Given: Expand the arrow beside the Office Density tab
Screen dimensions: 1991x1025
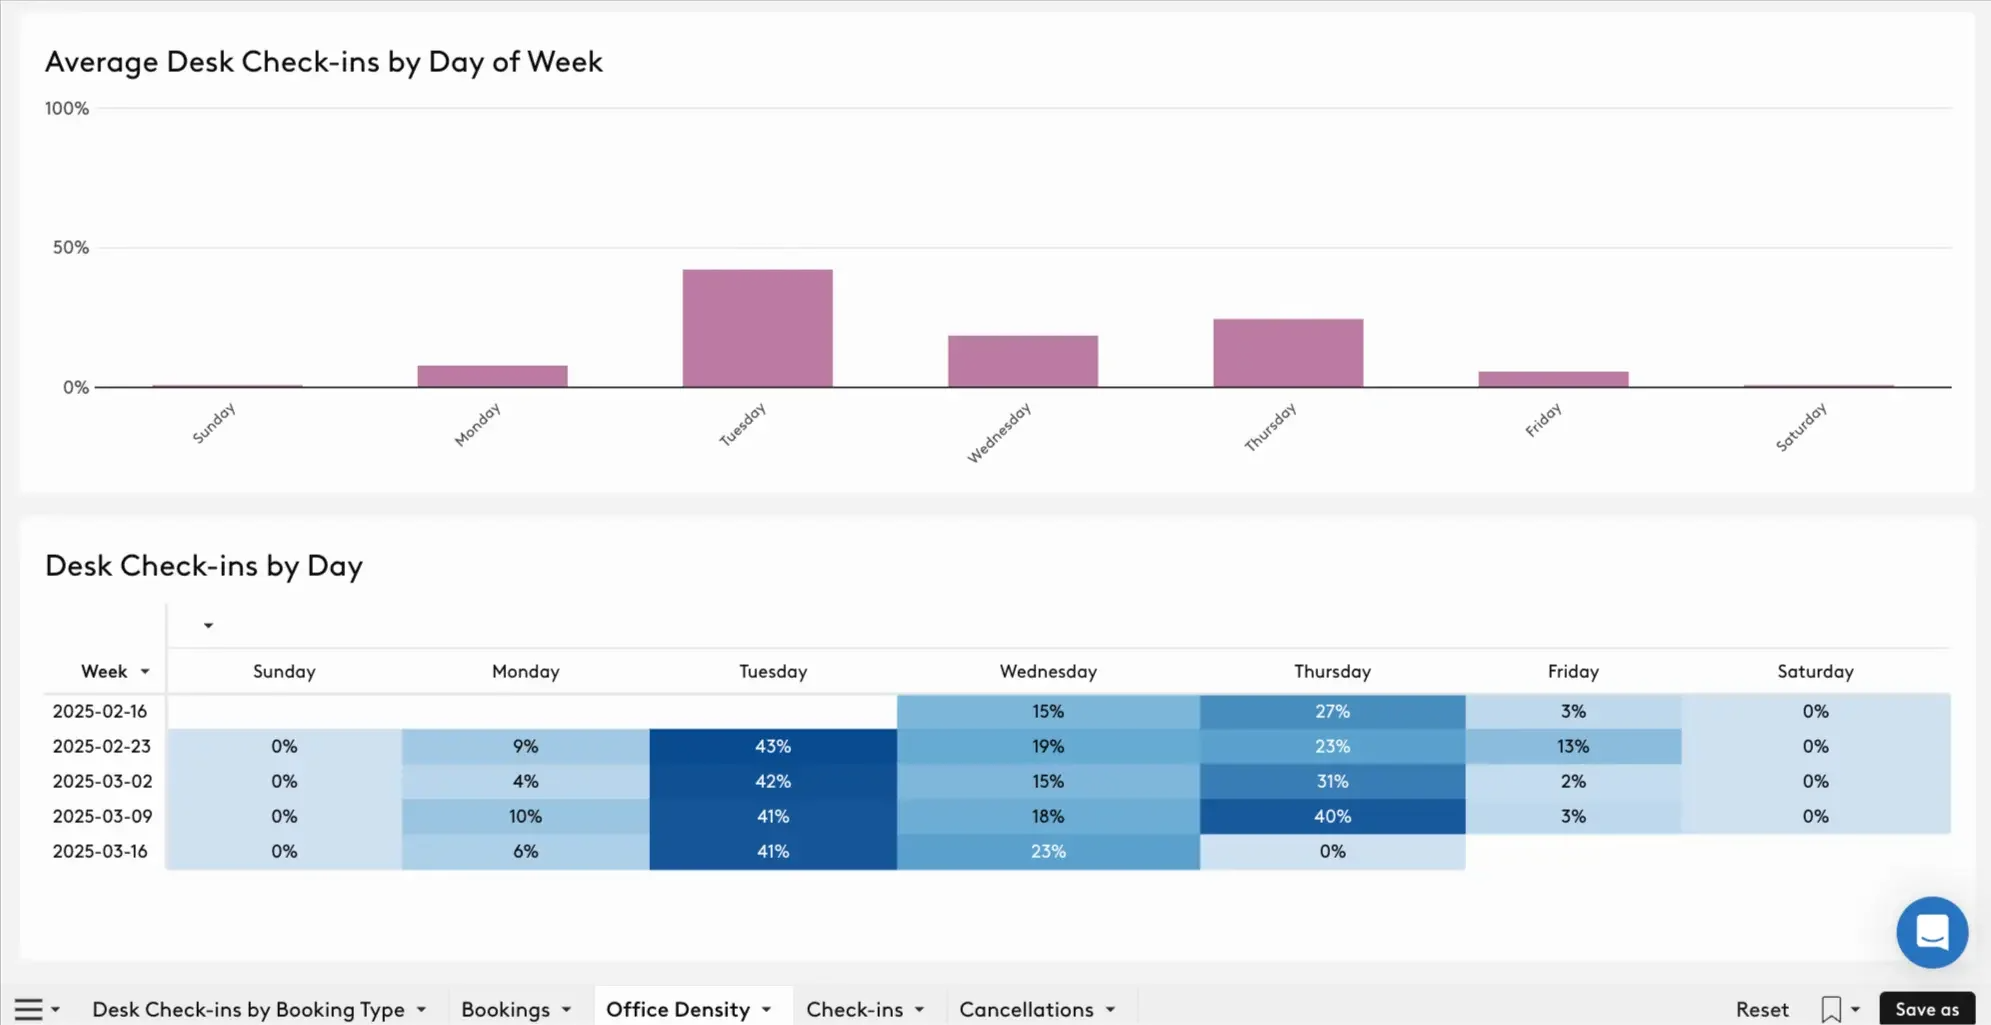Looking at the screenshot, I should pyautogui.click(x=767, y=1010).
